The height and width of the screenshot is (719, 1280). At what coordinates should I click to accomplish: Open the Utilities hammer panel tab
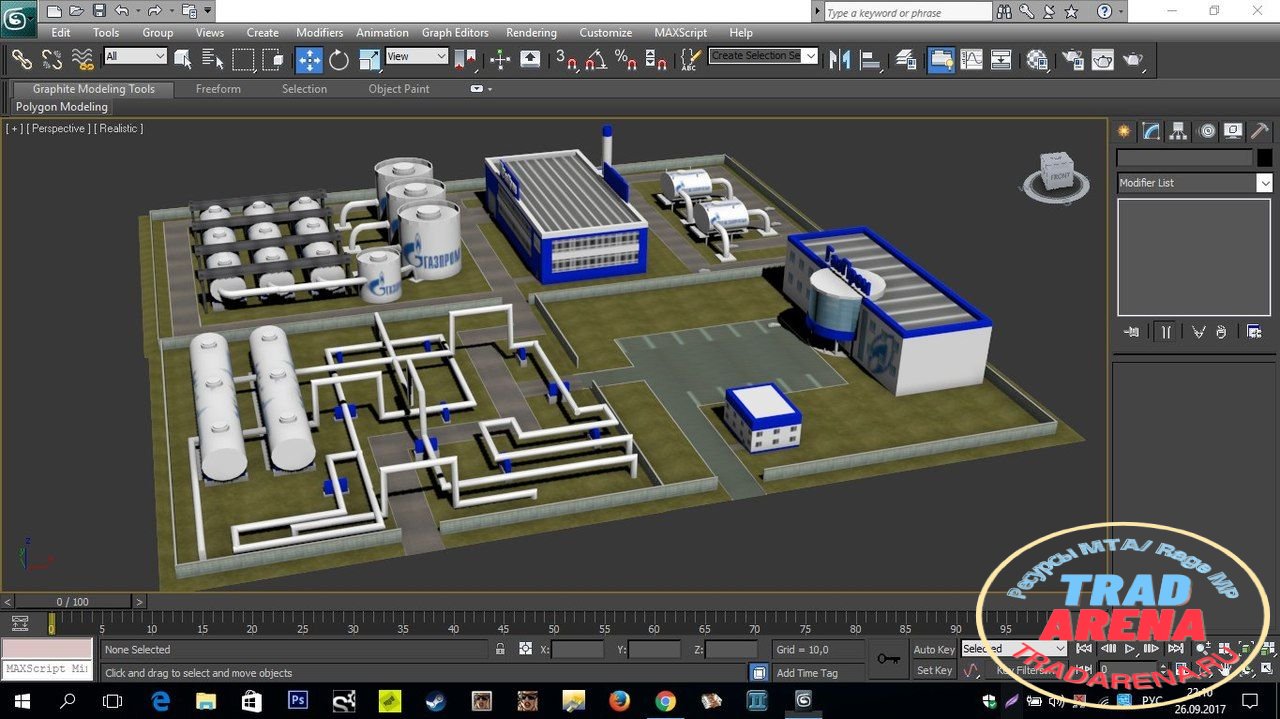[1260, 131]
